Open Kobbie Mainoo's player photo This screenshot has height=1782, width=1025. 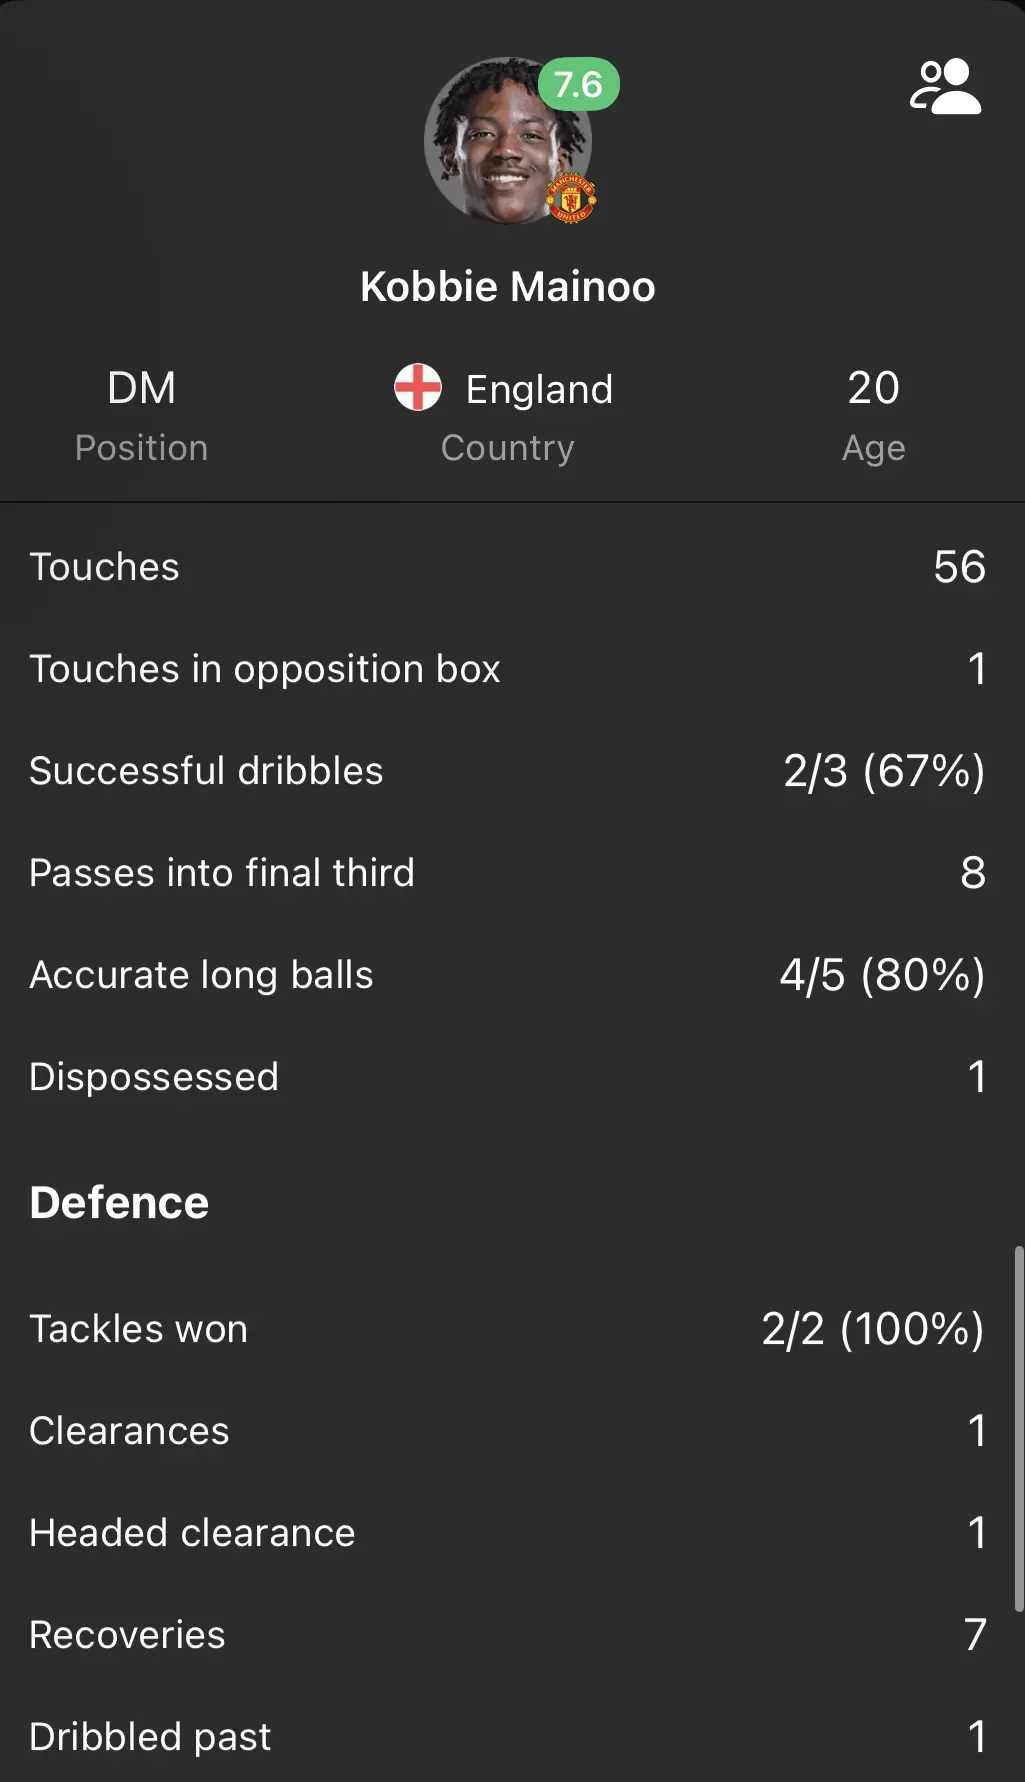tap(508, 140)
